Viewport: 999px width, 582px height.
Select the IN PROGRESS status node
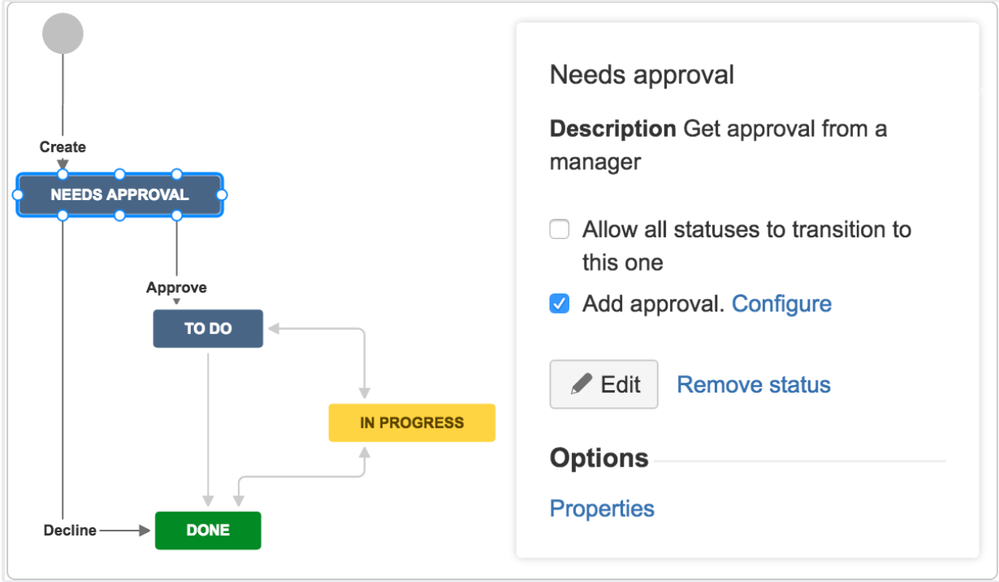tap(412, 422)
